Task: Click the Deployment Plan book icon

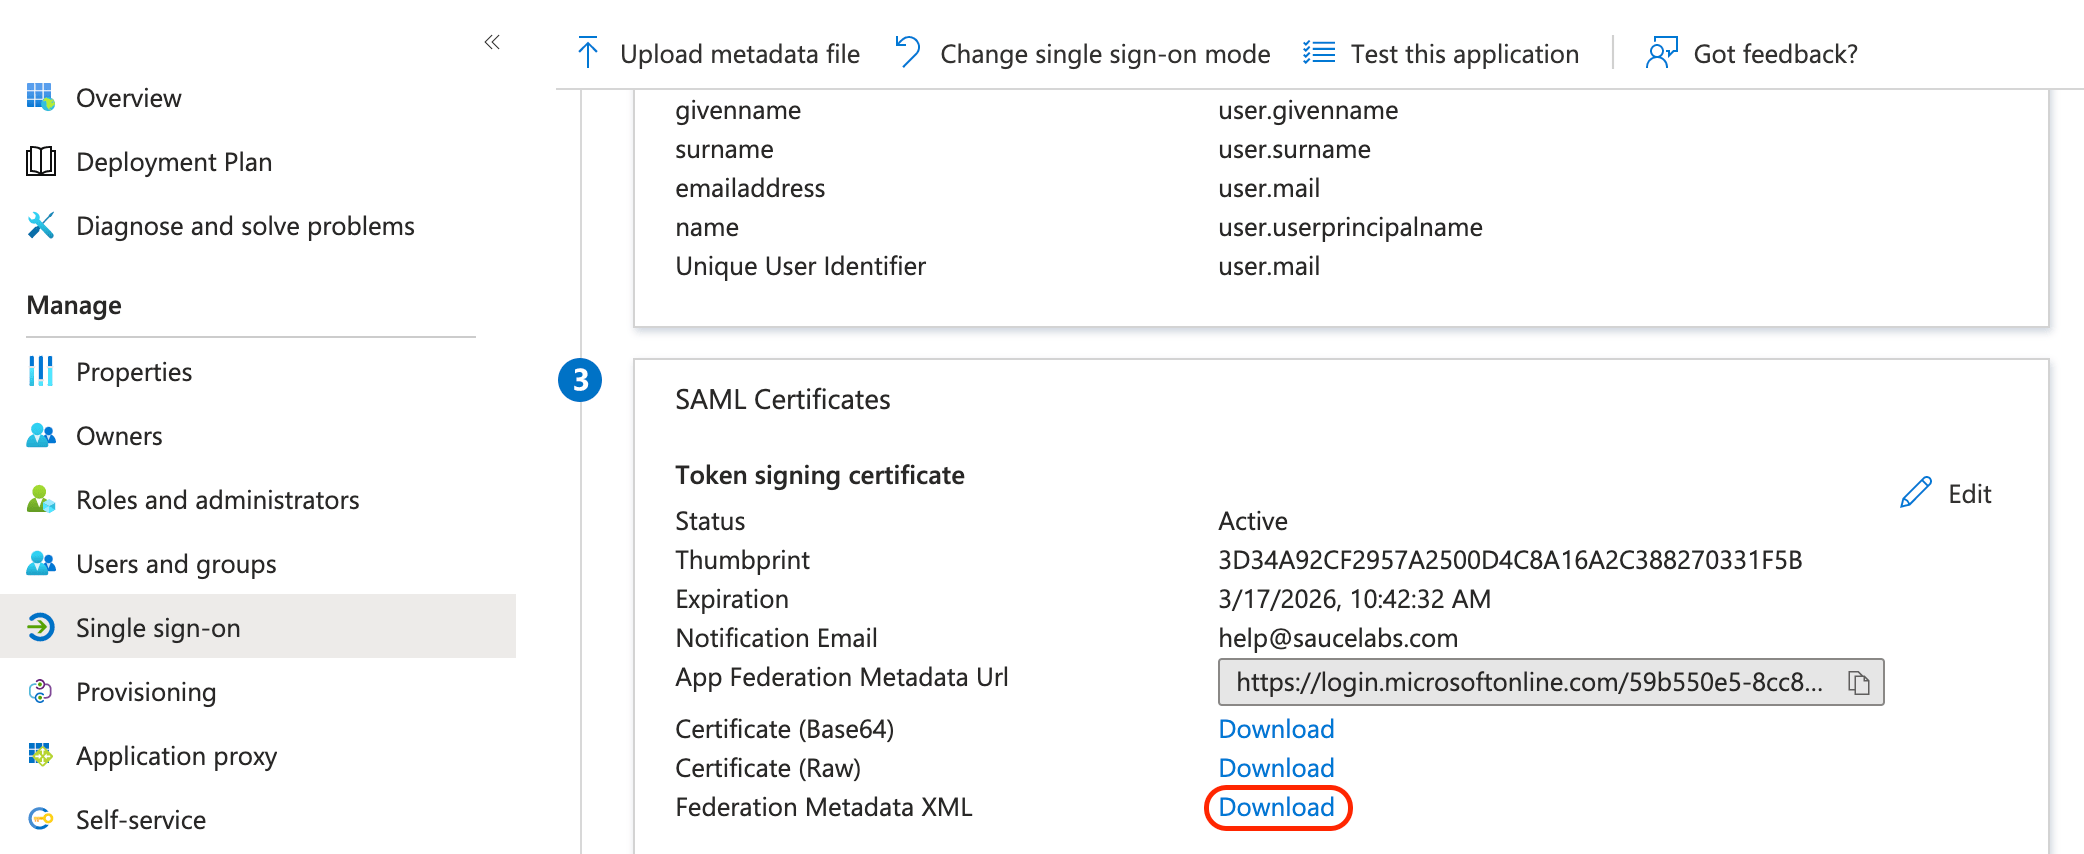Action: (x=41, y=162)
